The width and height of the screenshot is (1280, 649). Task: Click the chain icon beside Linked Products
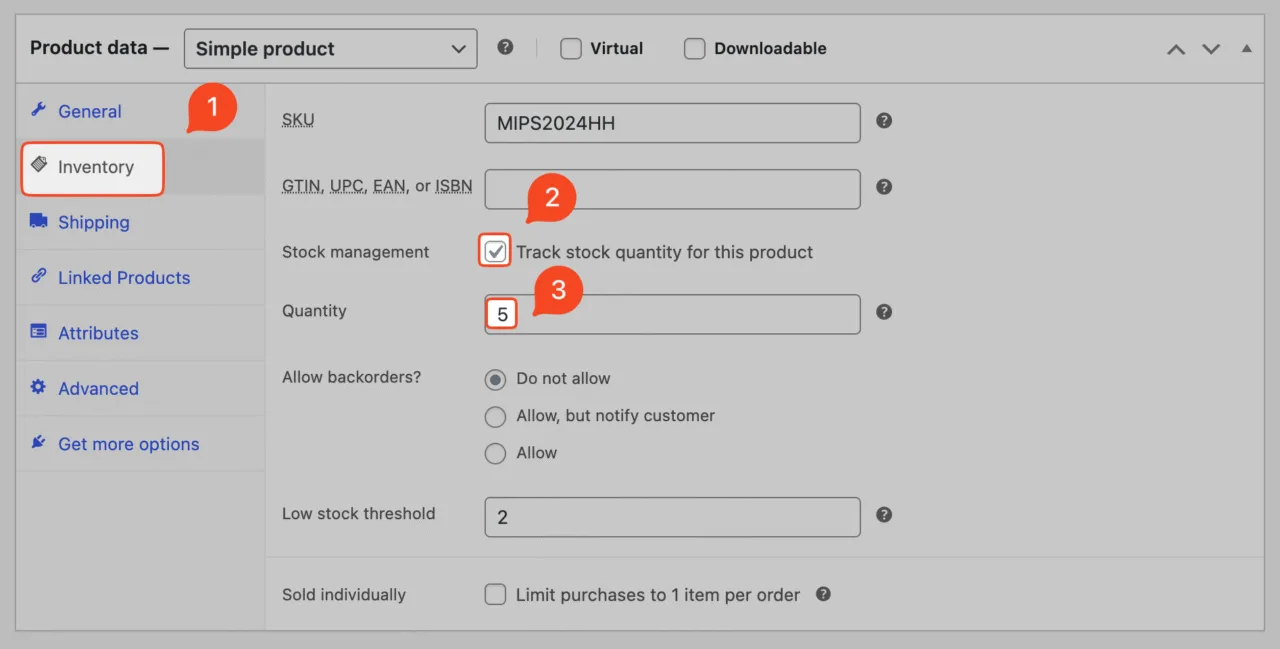tap(39, 276)
